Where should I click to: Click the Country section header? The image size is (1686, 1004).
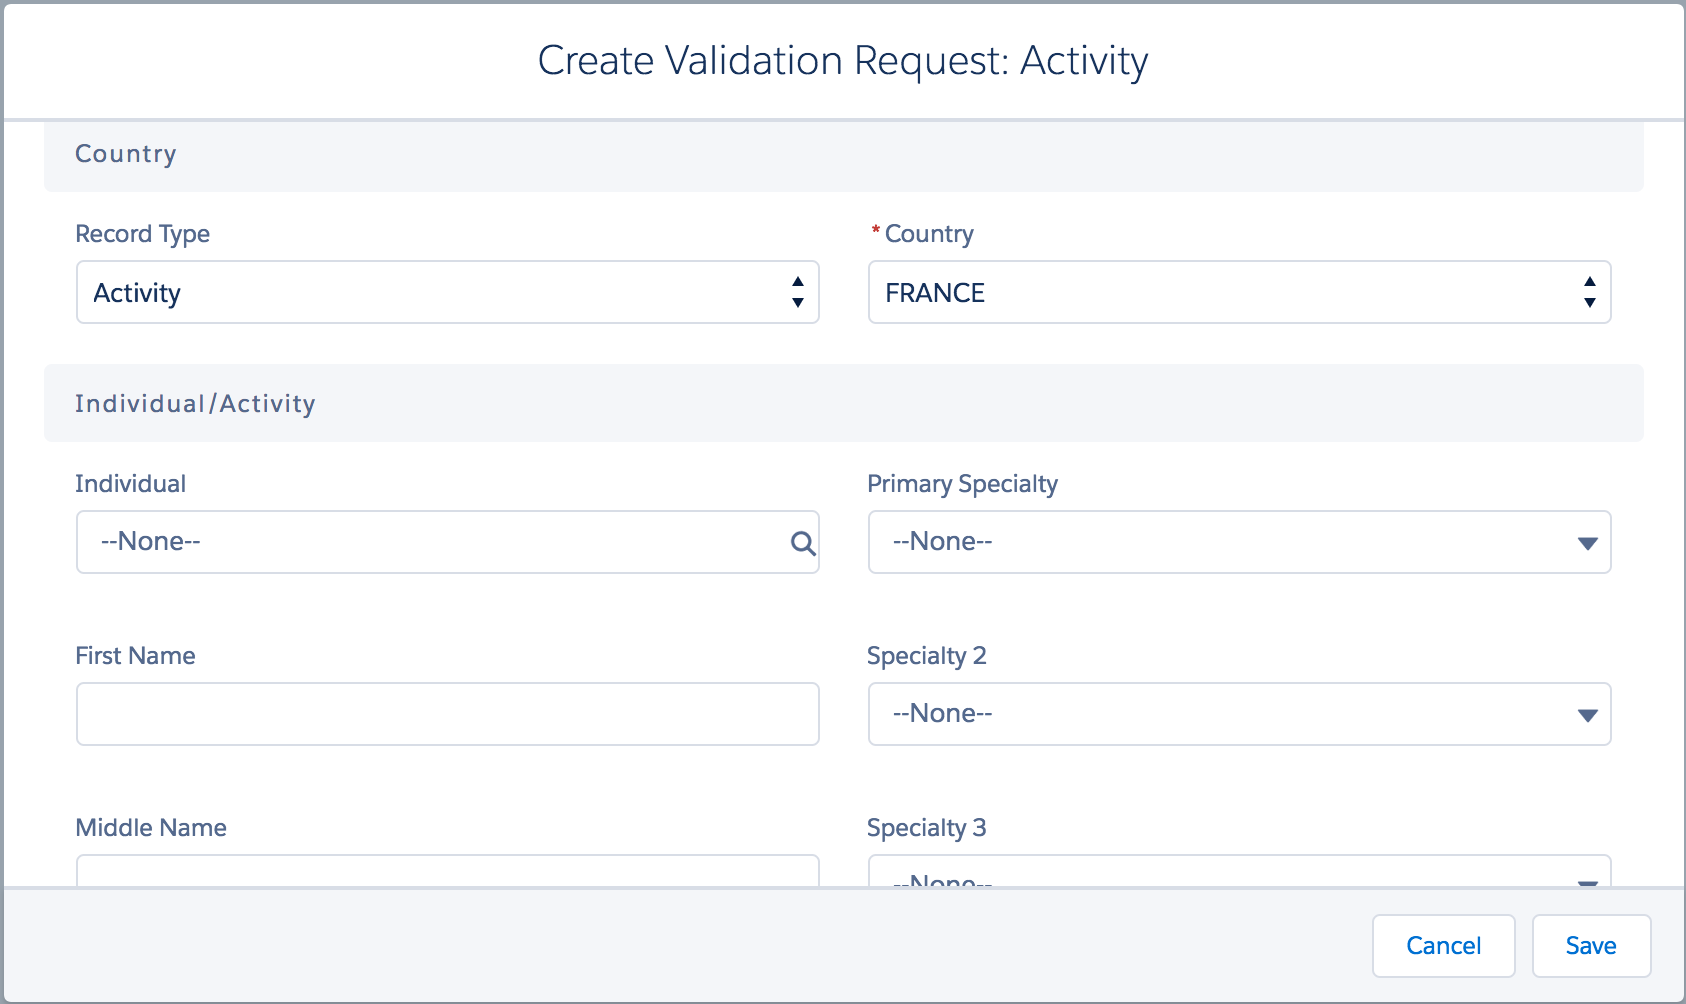(x=126, y=154)
